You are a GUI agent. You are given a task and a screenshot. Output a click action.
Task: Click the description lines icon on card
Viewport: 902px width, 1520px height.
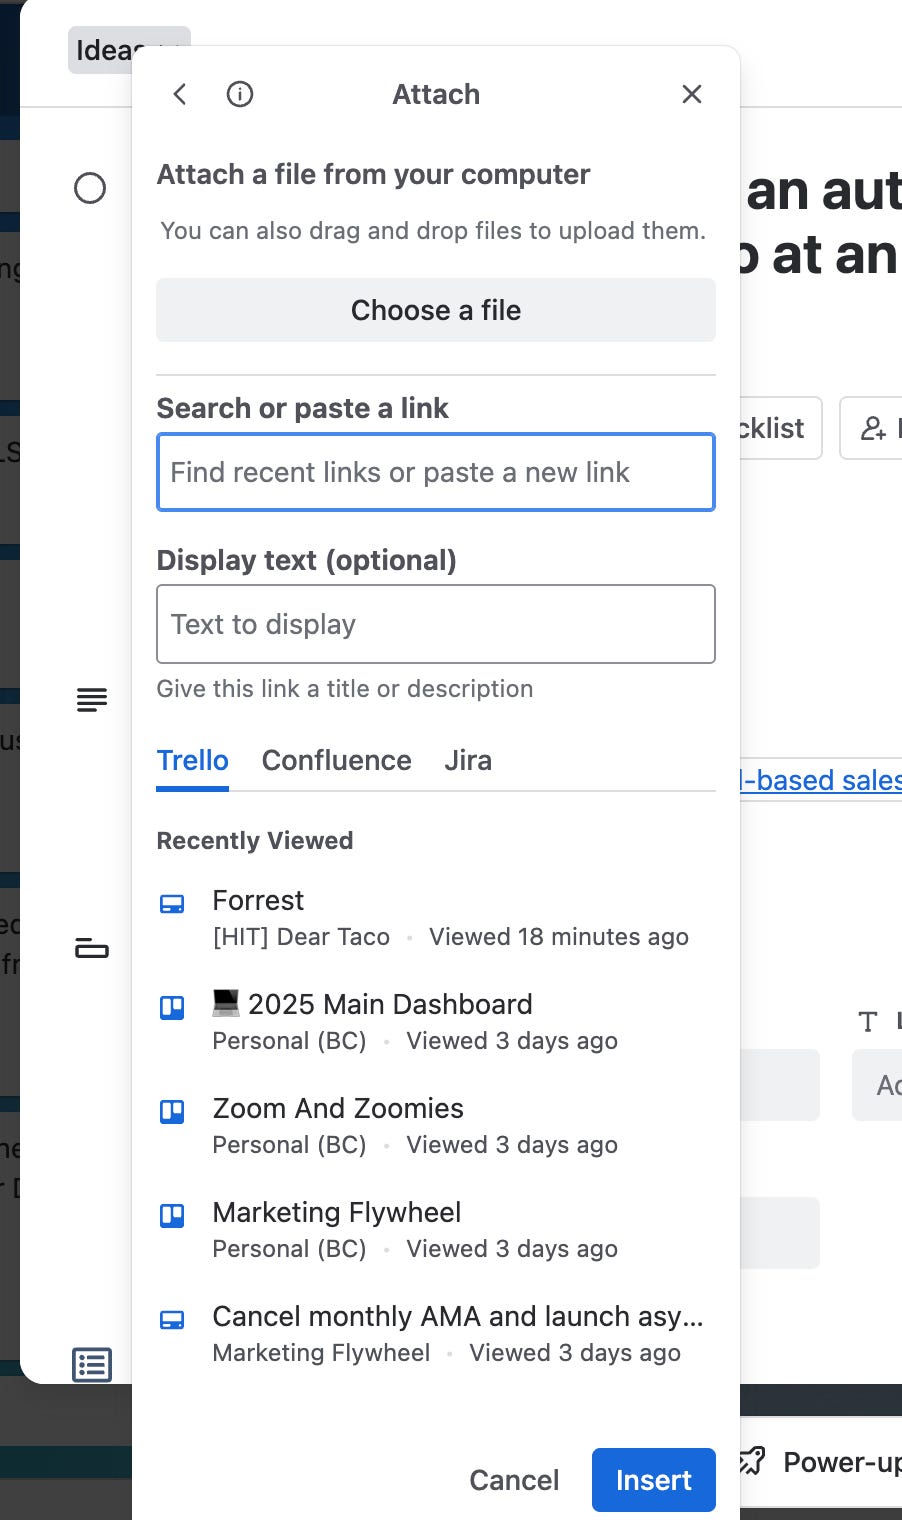click(x=92, y=699)
